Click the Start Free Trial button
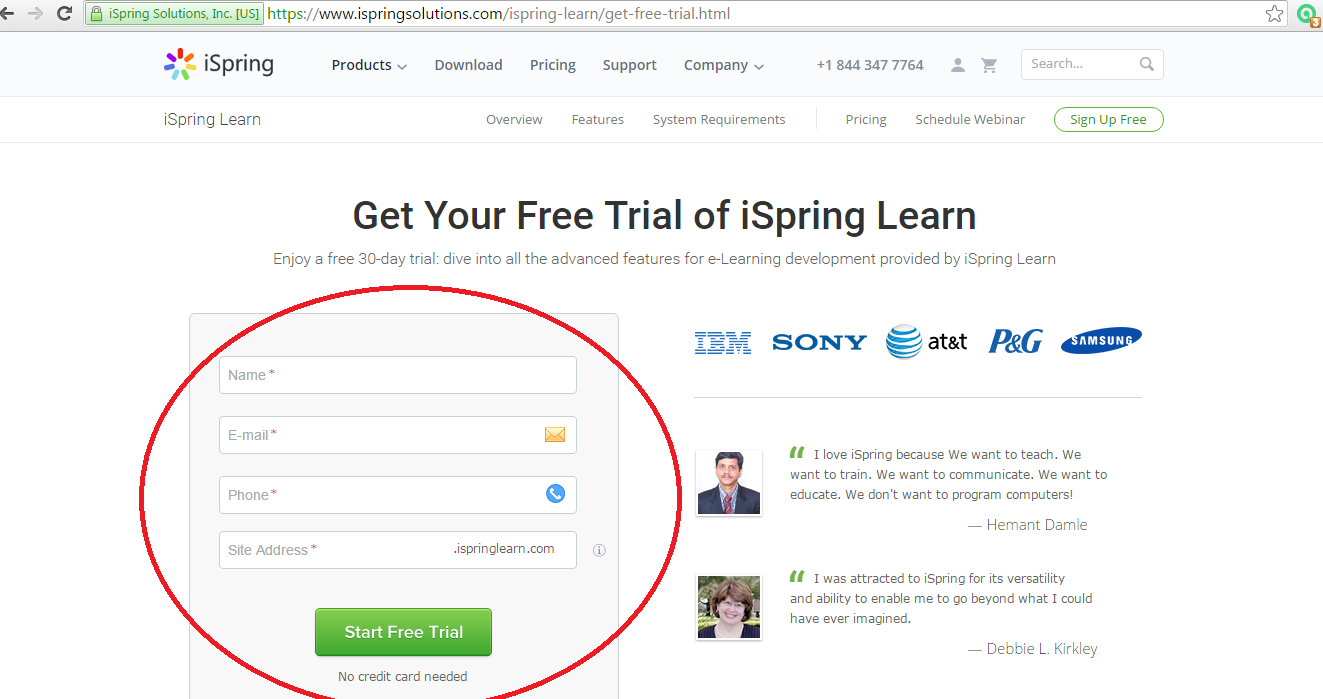 click(x=403, y=632)
